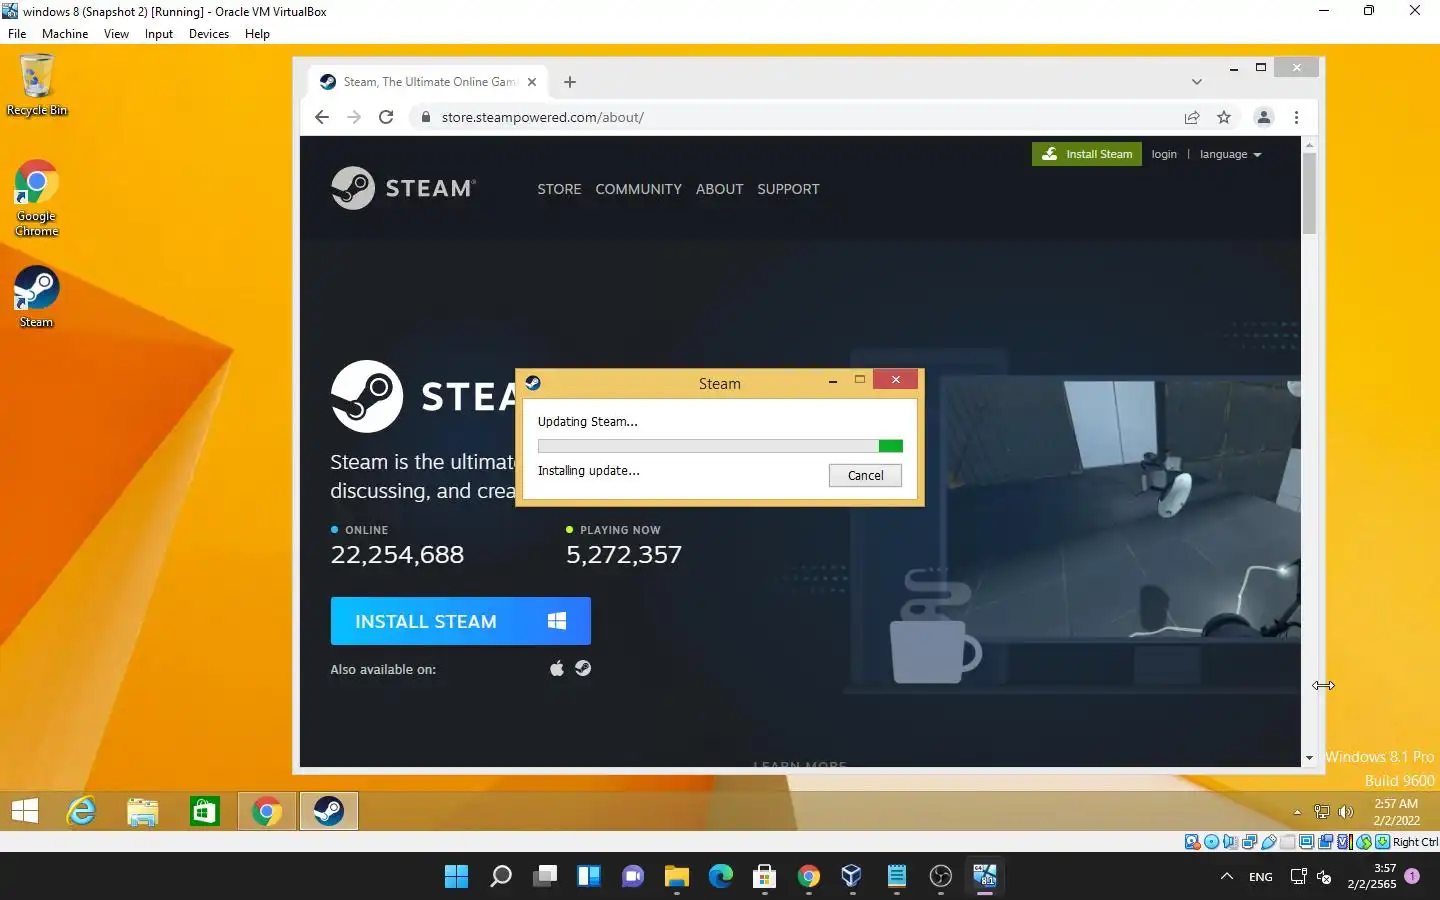The width and height of the screenshot is (1440, 900).
Task: Open VirtualBox Input menu
Action: coord(159,33)
